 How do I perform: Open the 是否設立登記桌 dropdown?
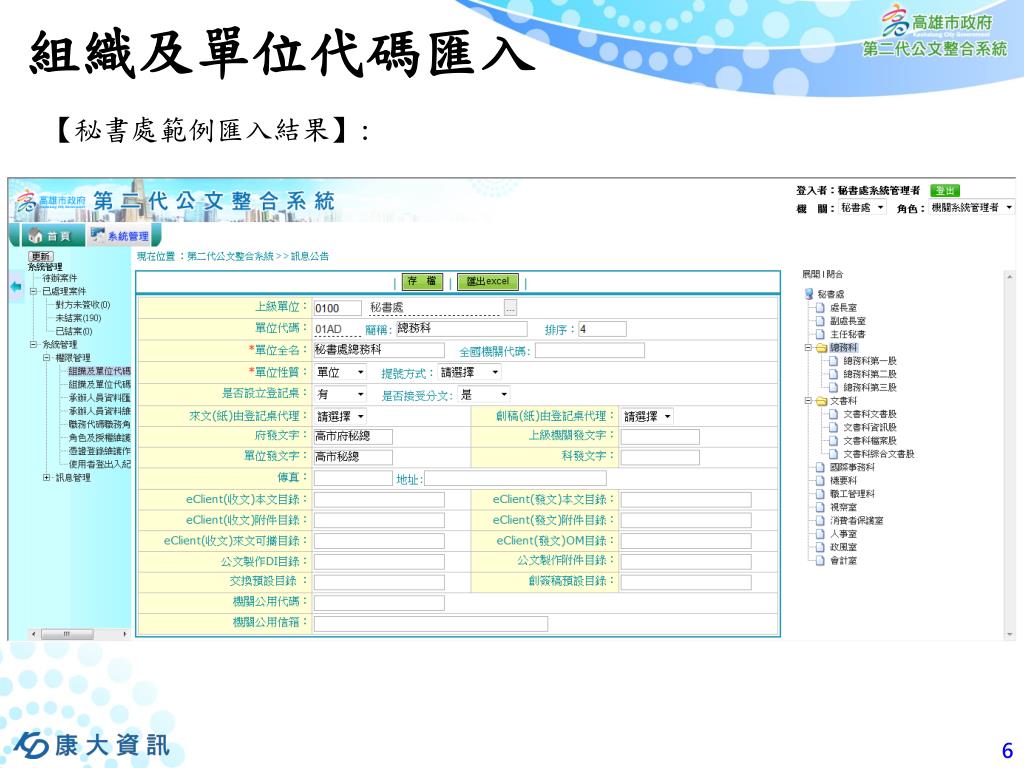(340, 394)
